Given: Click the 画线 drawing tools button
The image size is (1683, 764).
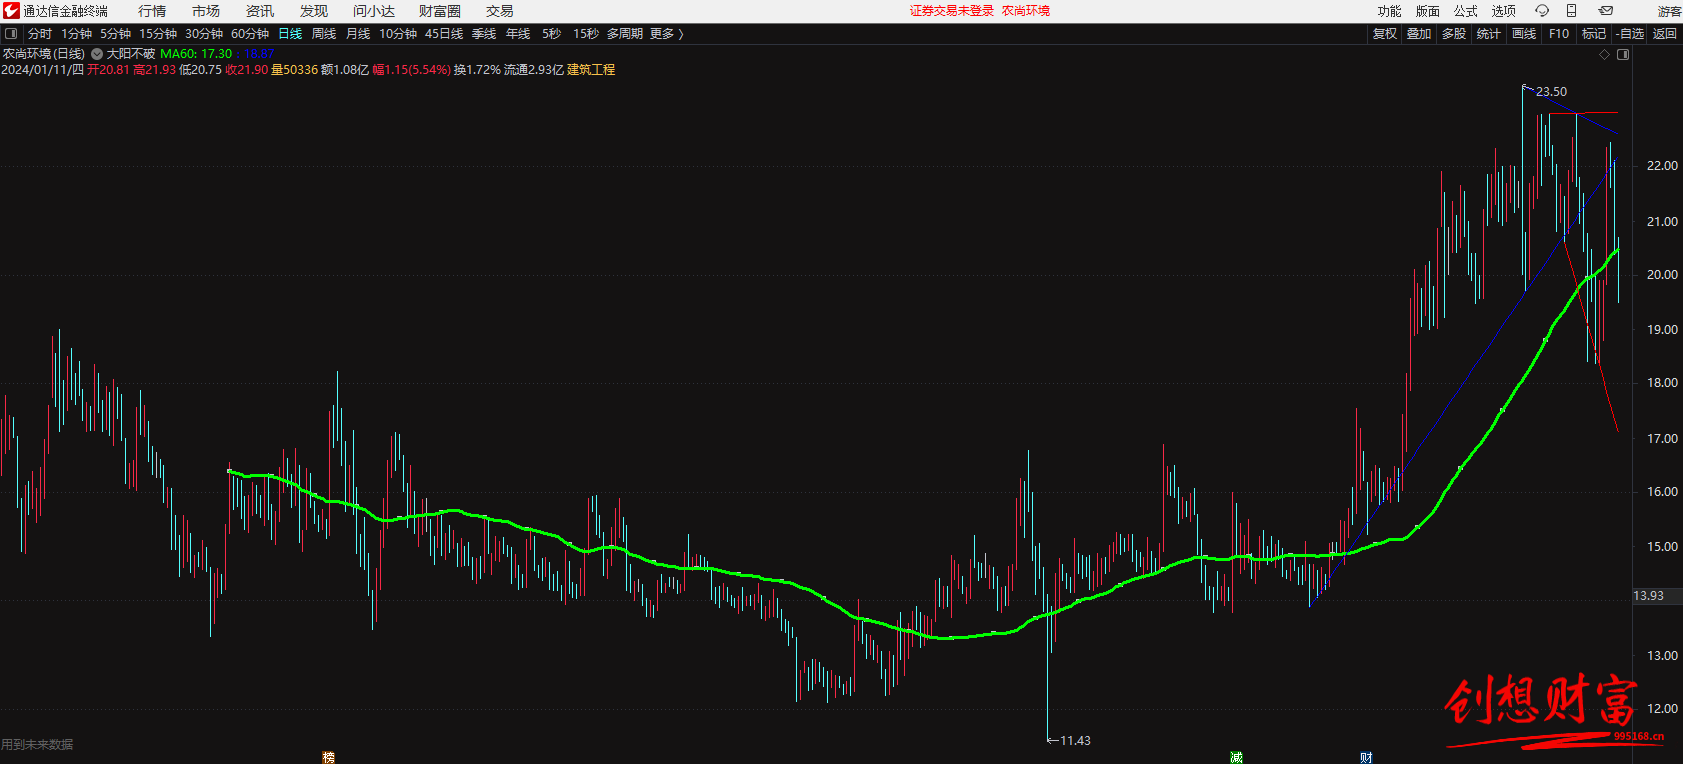Looking at the screenshot, I should click(x=1524, y=34).
